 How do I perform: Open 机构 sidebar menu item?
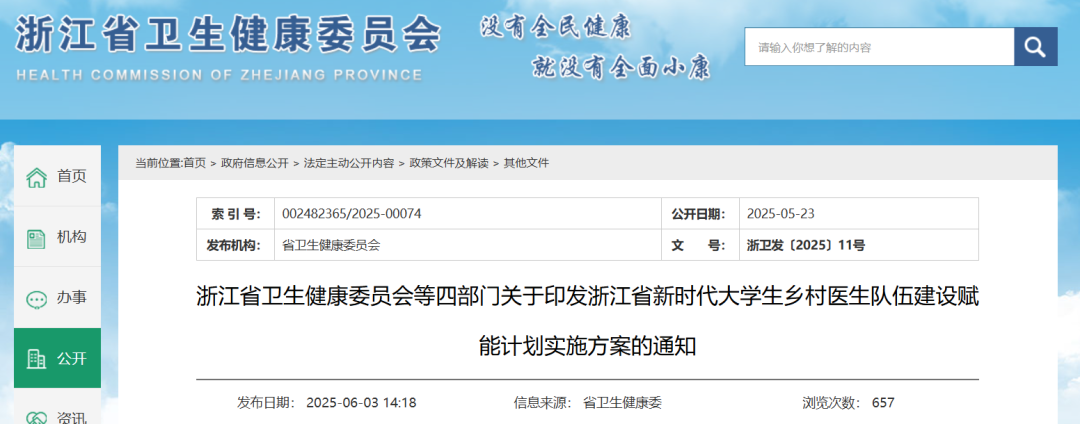[57, 237]
